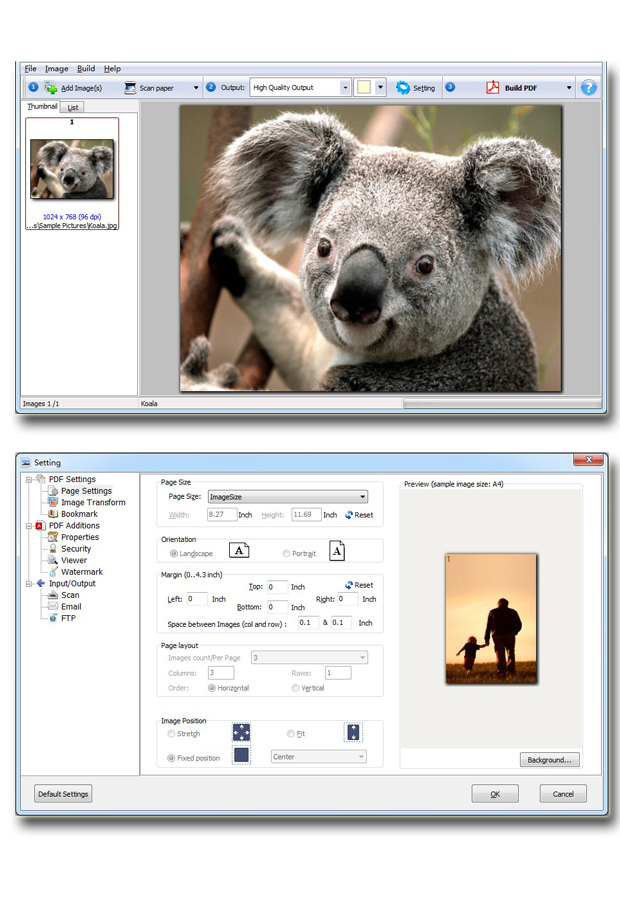Open the Help menu
620x907 pixels.
(x=112, y=68)
